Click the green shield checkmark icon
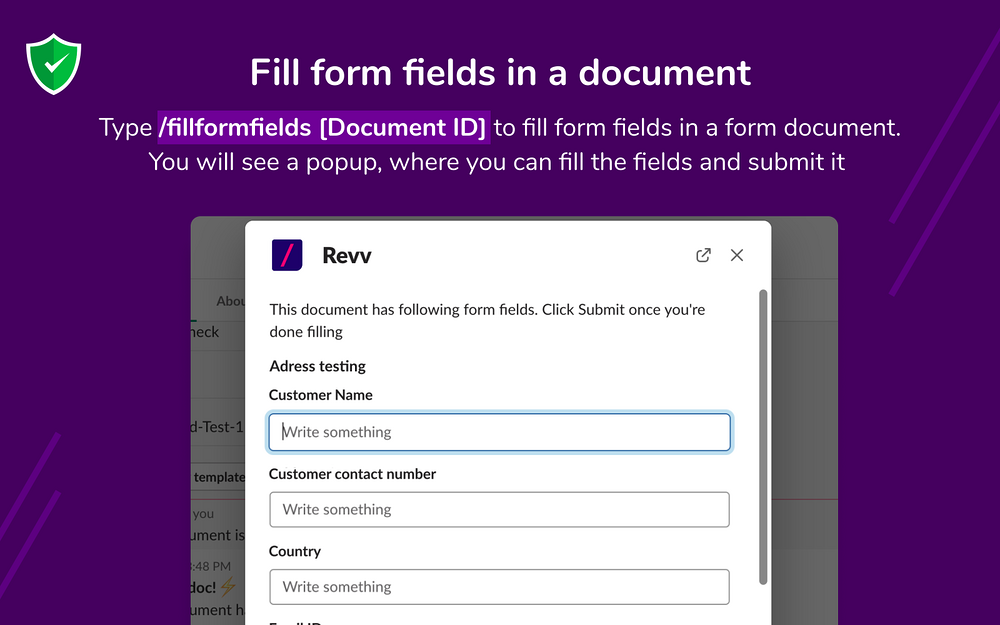 click(54, 64)
